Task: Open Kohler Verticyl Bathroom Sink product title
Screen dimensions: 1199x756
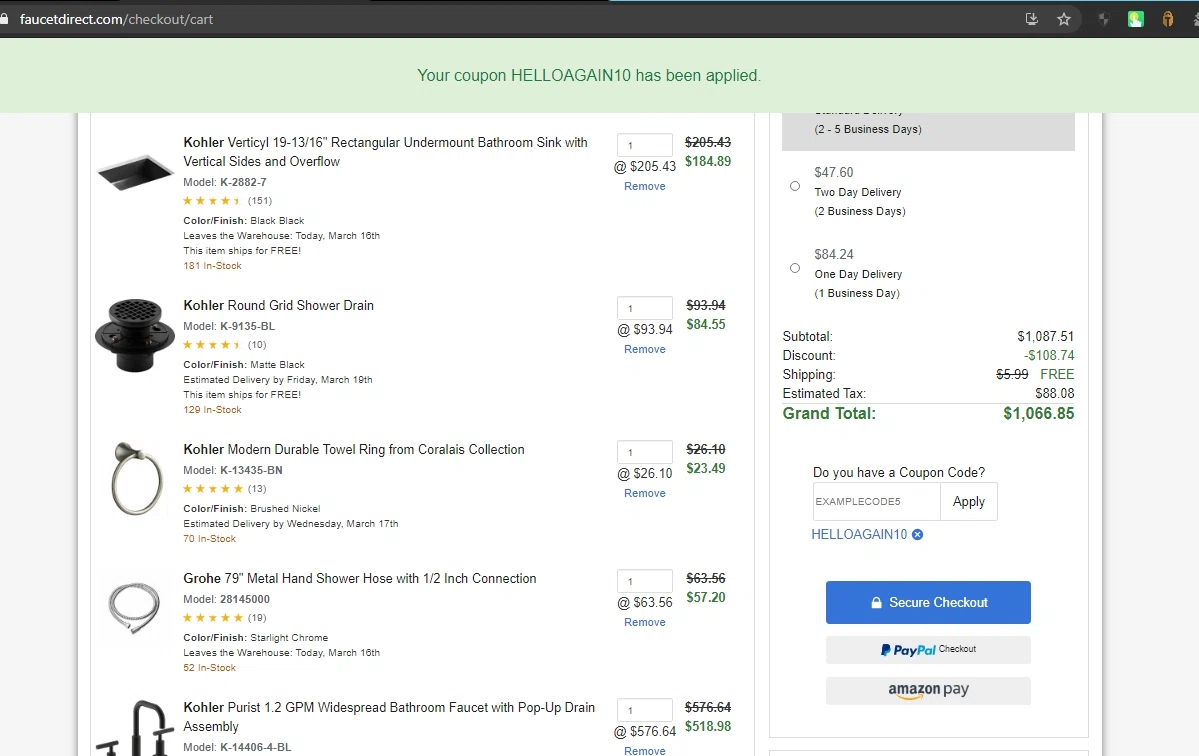Action: (385, 151)
